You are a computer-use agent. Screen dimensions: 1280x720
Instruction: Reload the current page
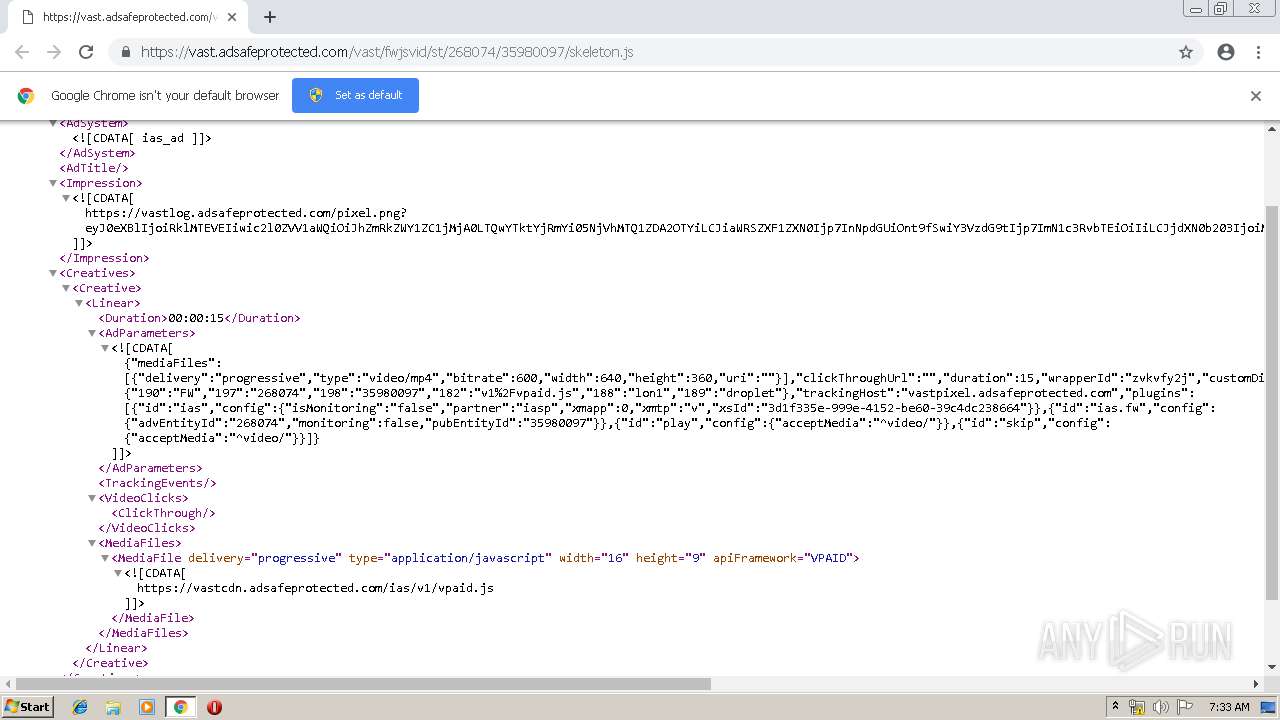(86, 52)
